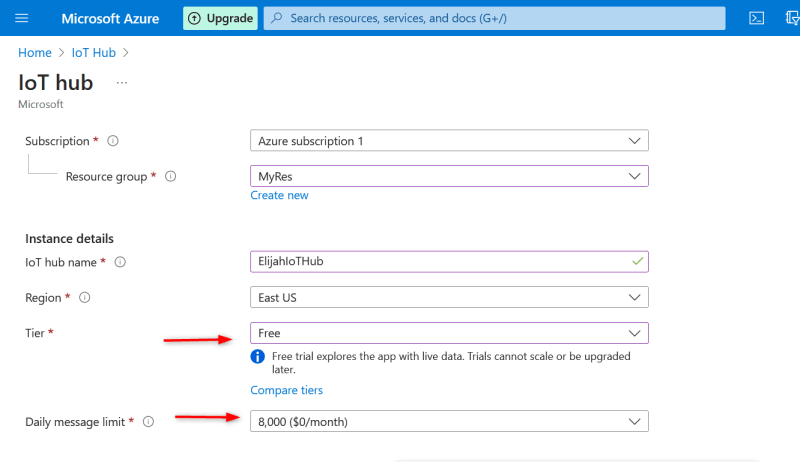
Task: Open the Subscription dropdown
Action: 449,141
